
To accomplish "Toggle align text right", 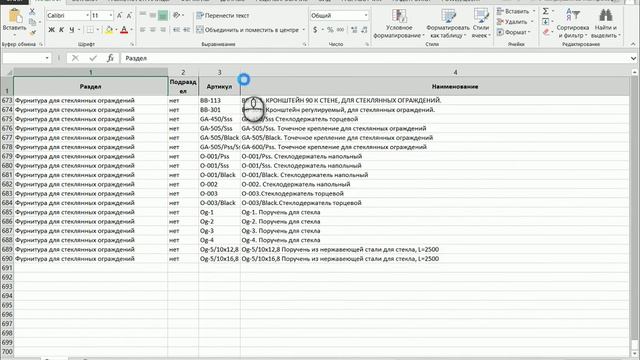I will pos(162,30).
